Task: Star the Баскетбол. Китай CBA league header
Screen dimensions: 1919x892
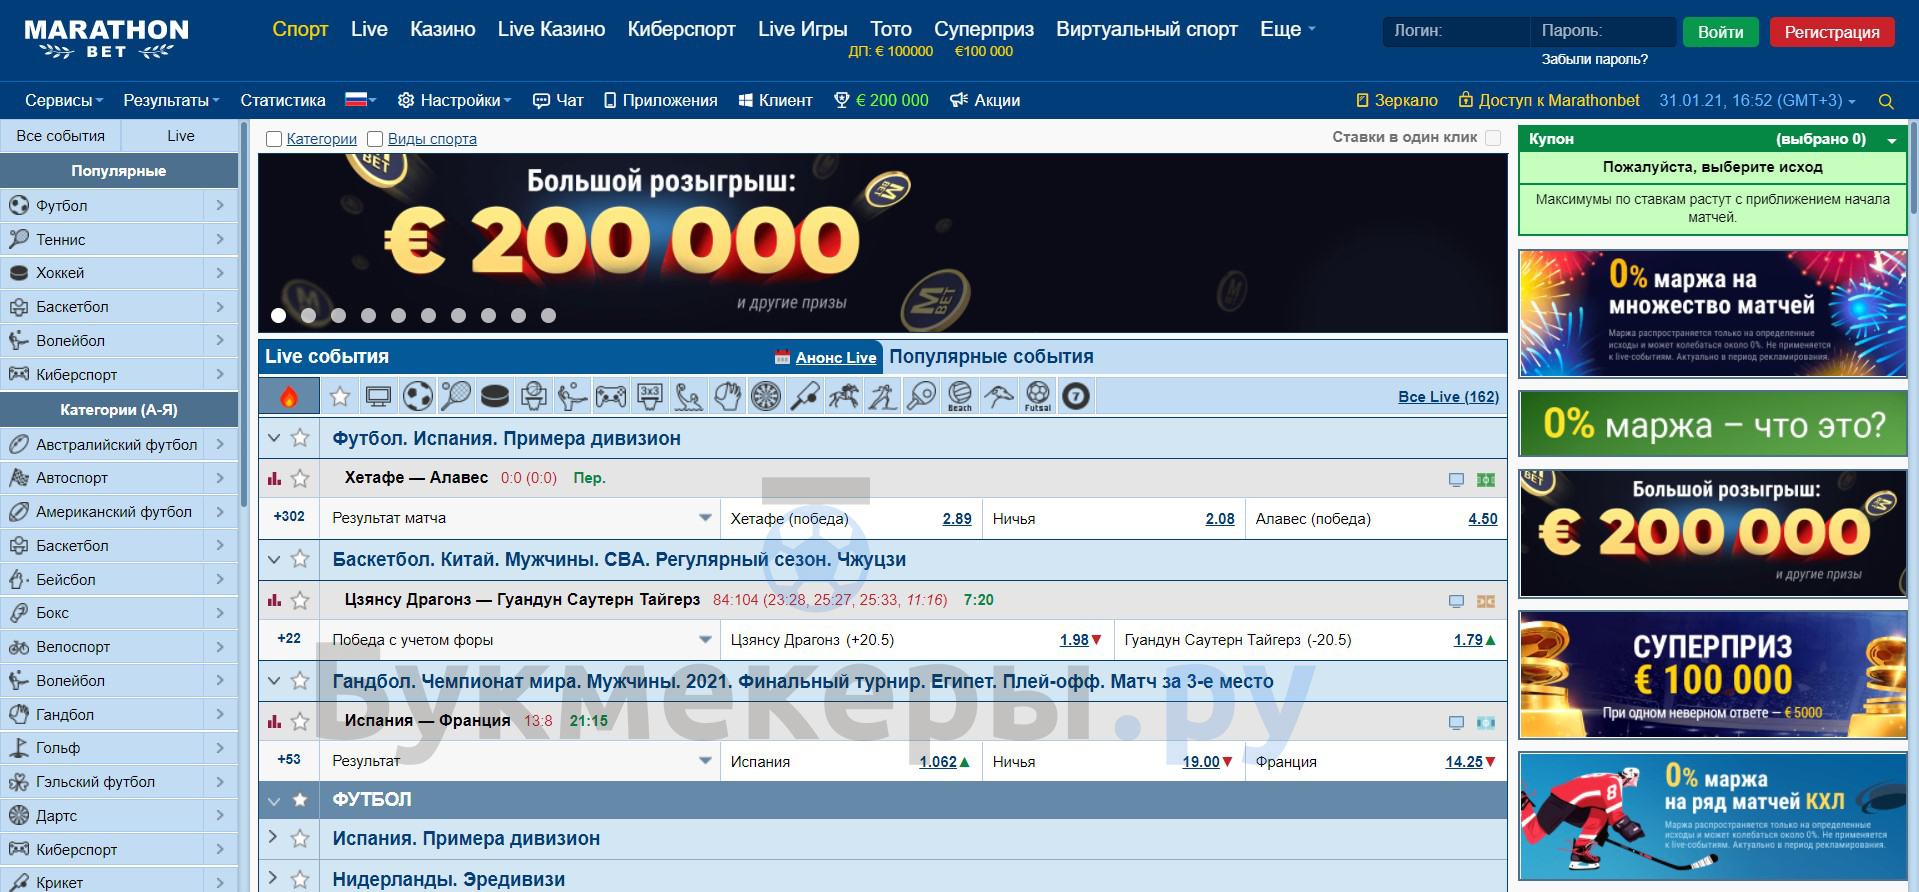Action: tap(300, 560)
